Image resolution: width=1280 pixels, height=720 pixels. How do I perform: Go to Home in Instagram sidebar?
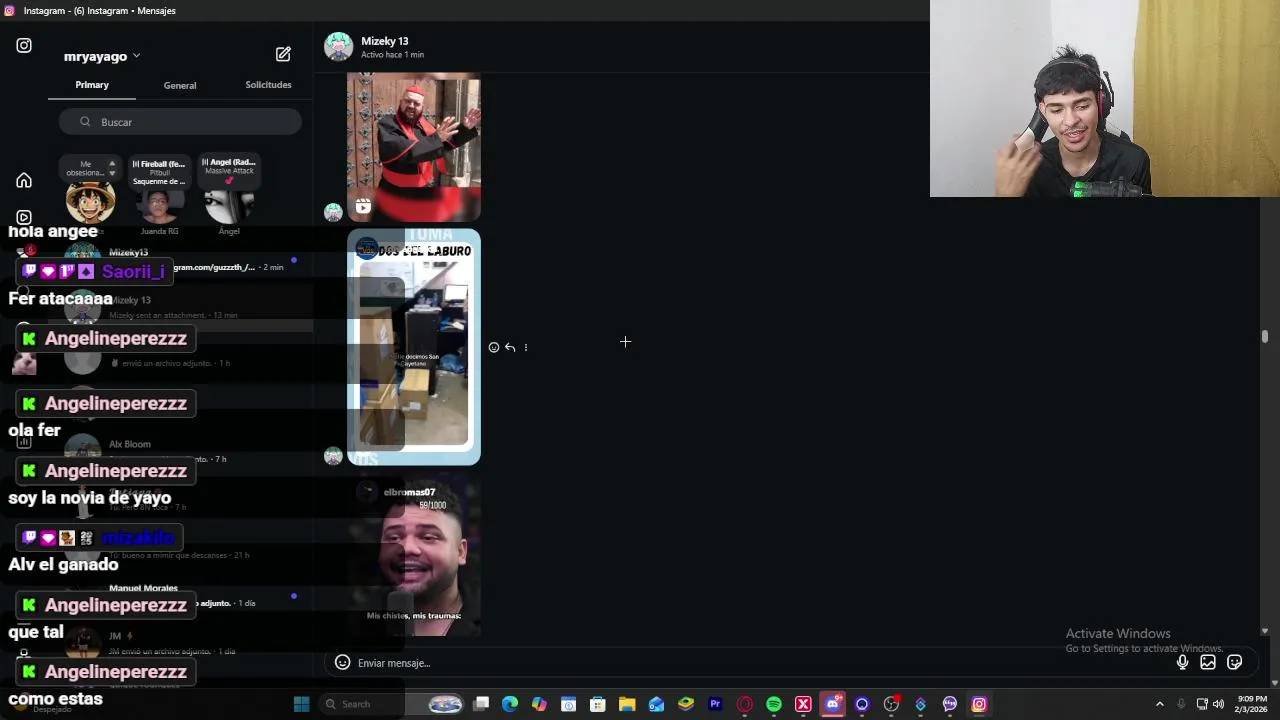click(24, 181)
